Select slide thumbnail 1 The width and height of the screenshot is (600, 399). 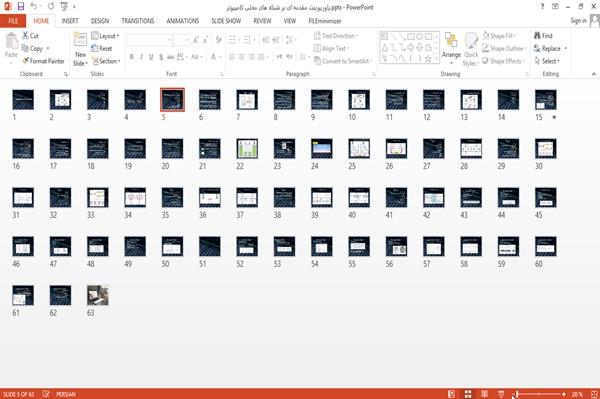click(23, 99)
